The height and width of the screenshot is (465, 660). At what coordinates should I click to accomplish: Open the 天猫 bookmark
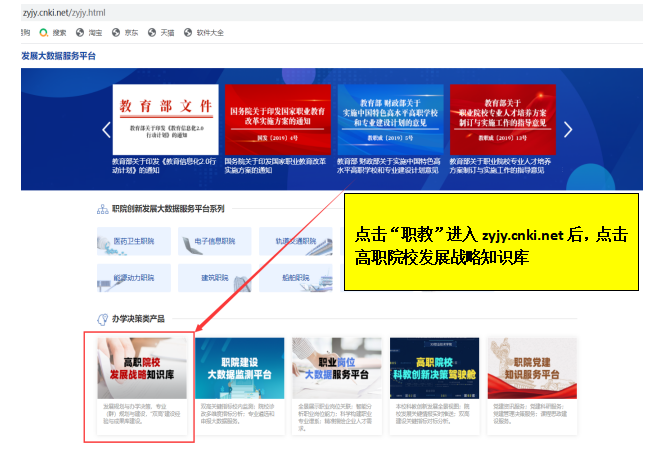[167, 33]
